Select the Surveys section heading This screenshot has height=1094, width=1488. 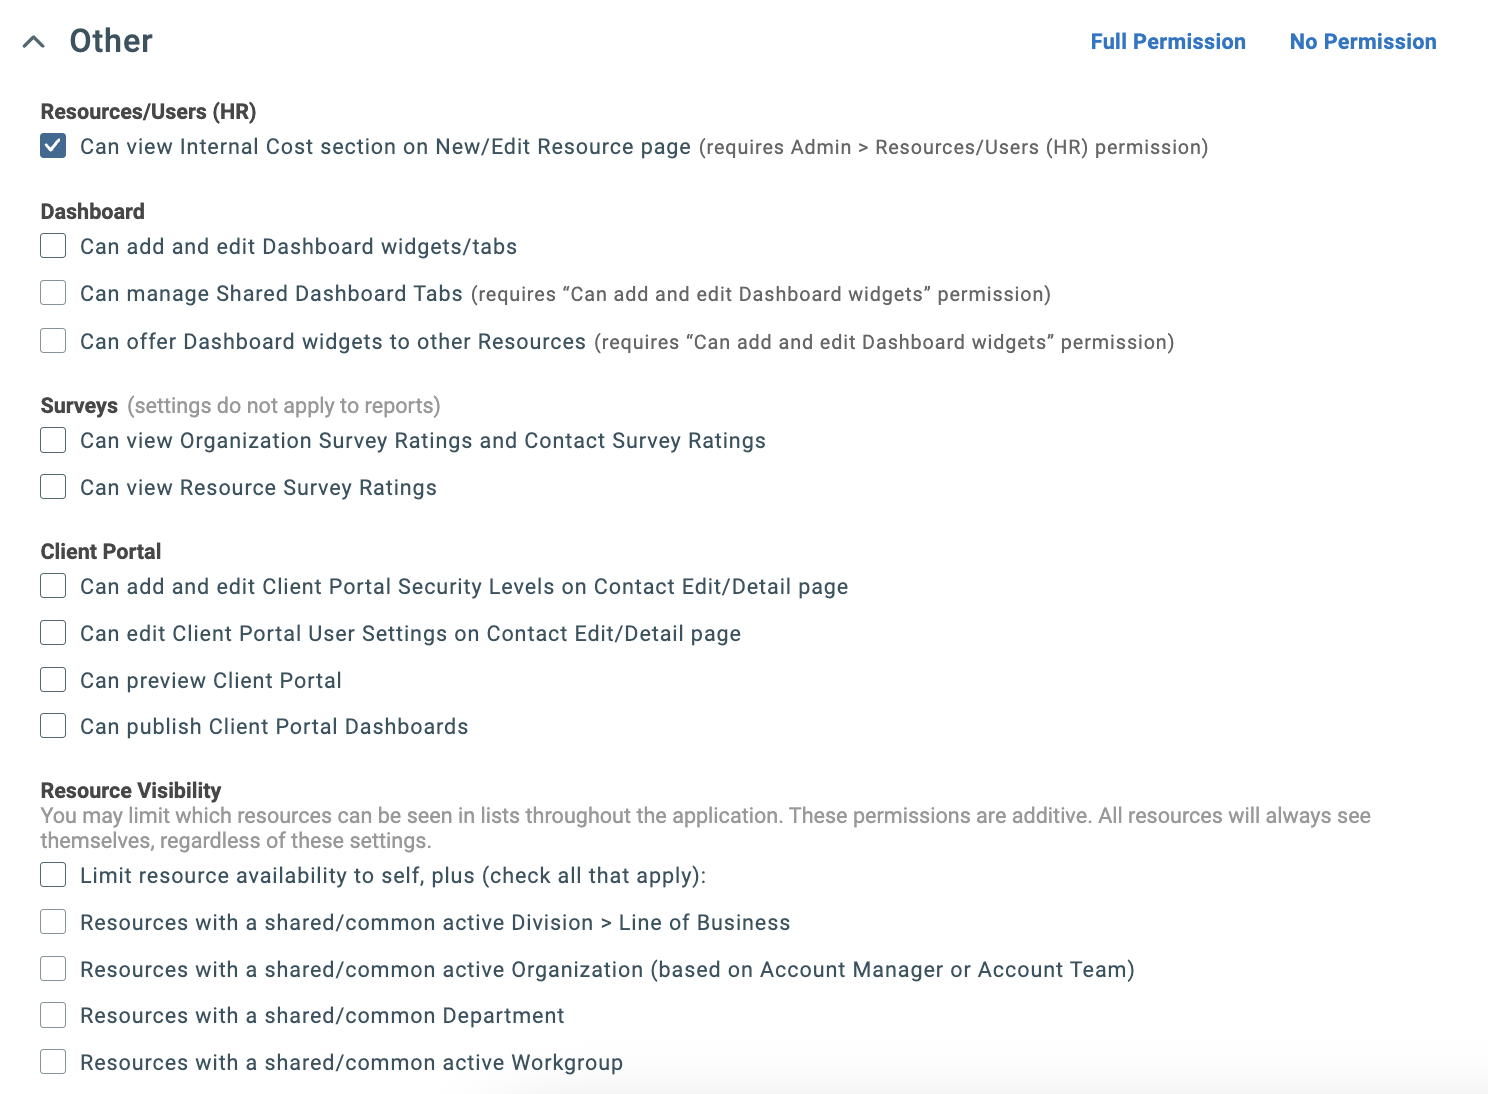point(79,405)
